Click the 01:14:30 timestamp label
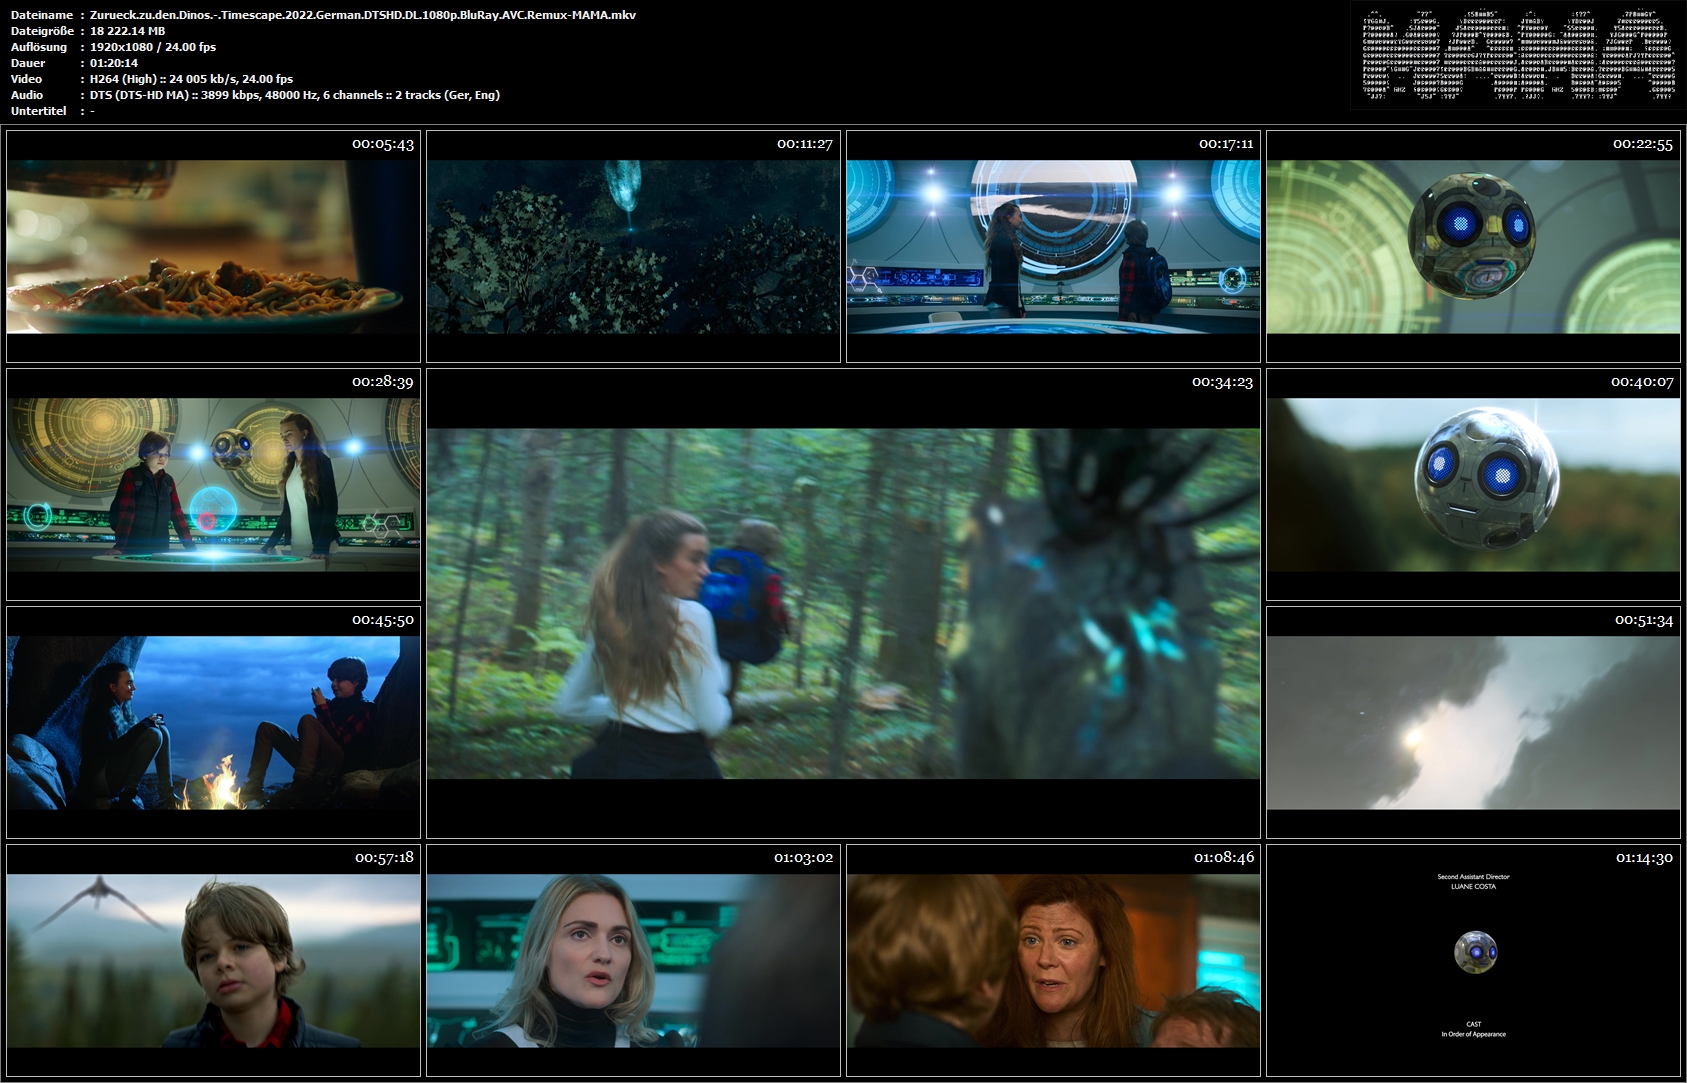Image resolution: width=1687 pixels, height=1083 pixels. coord(1643,858)
